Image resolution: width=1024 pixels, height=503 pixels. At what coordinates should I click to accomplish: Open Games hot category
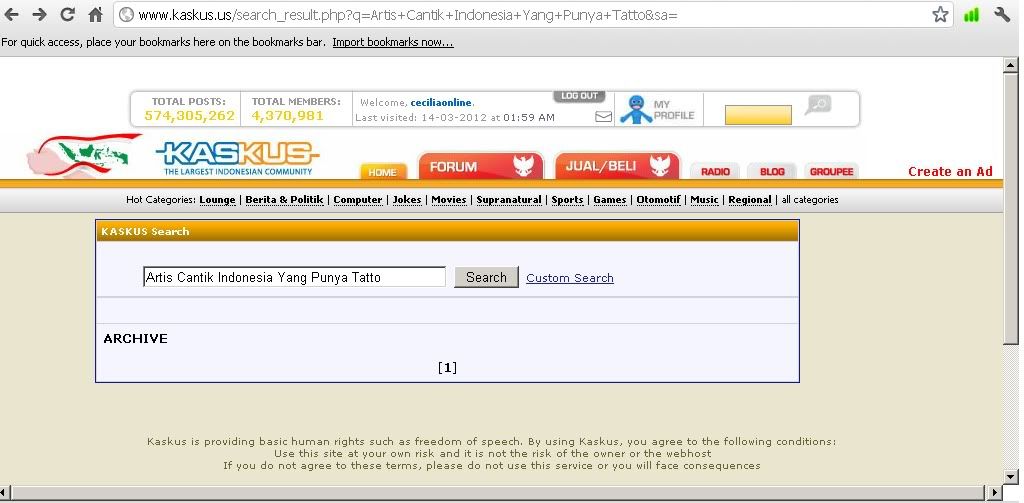[610, 200]
